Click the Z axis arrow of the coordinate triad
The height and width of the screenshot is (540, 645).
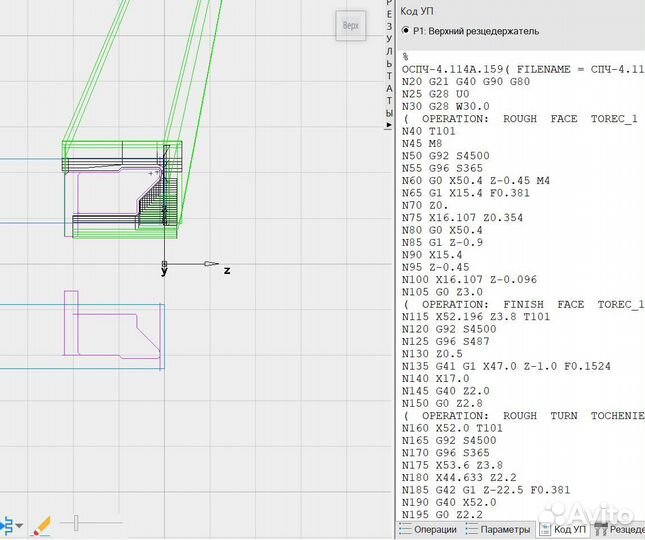(x=211, y=264)
